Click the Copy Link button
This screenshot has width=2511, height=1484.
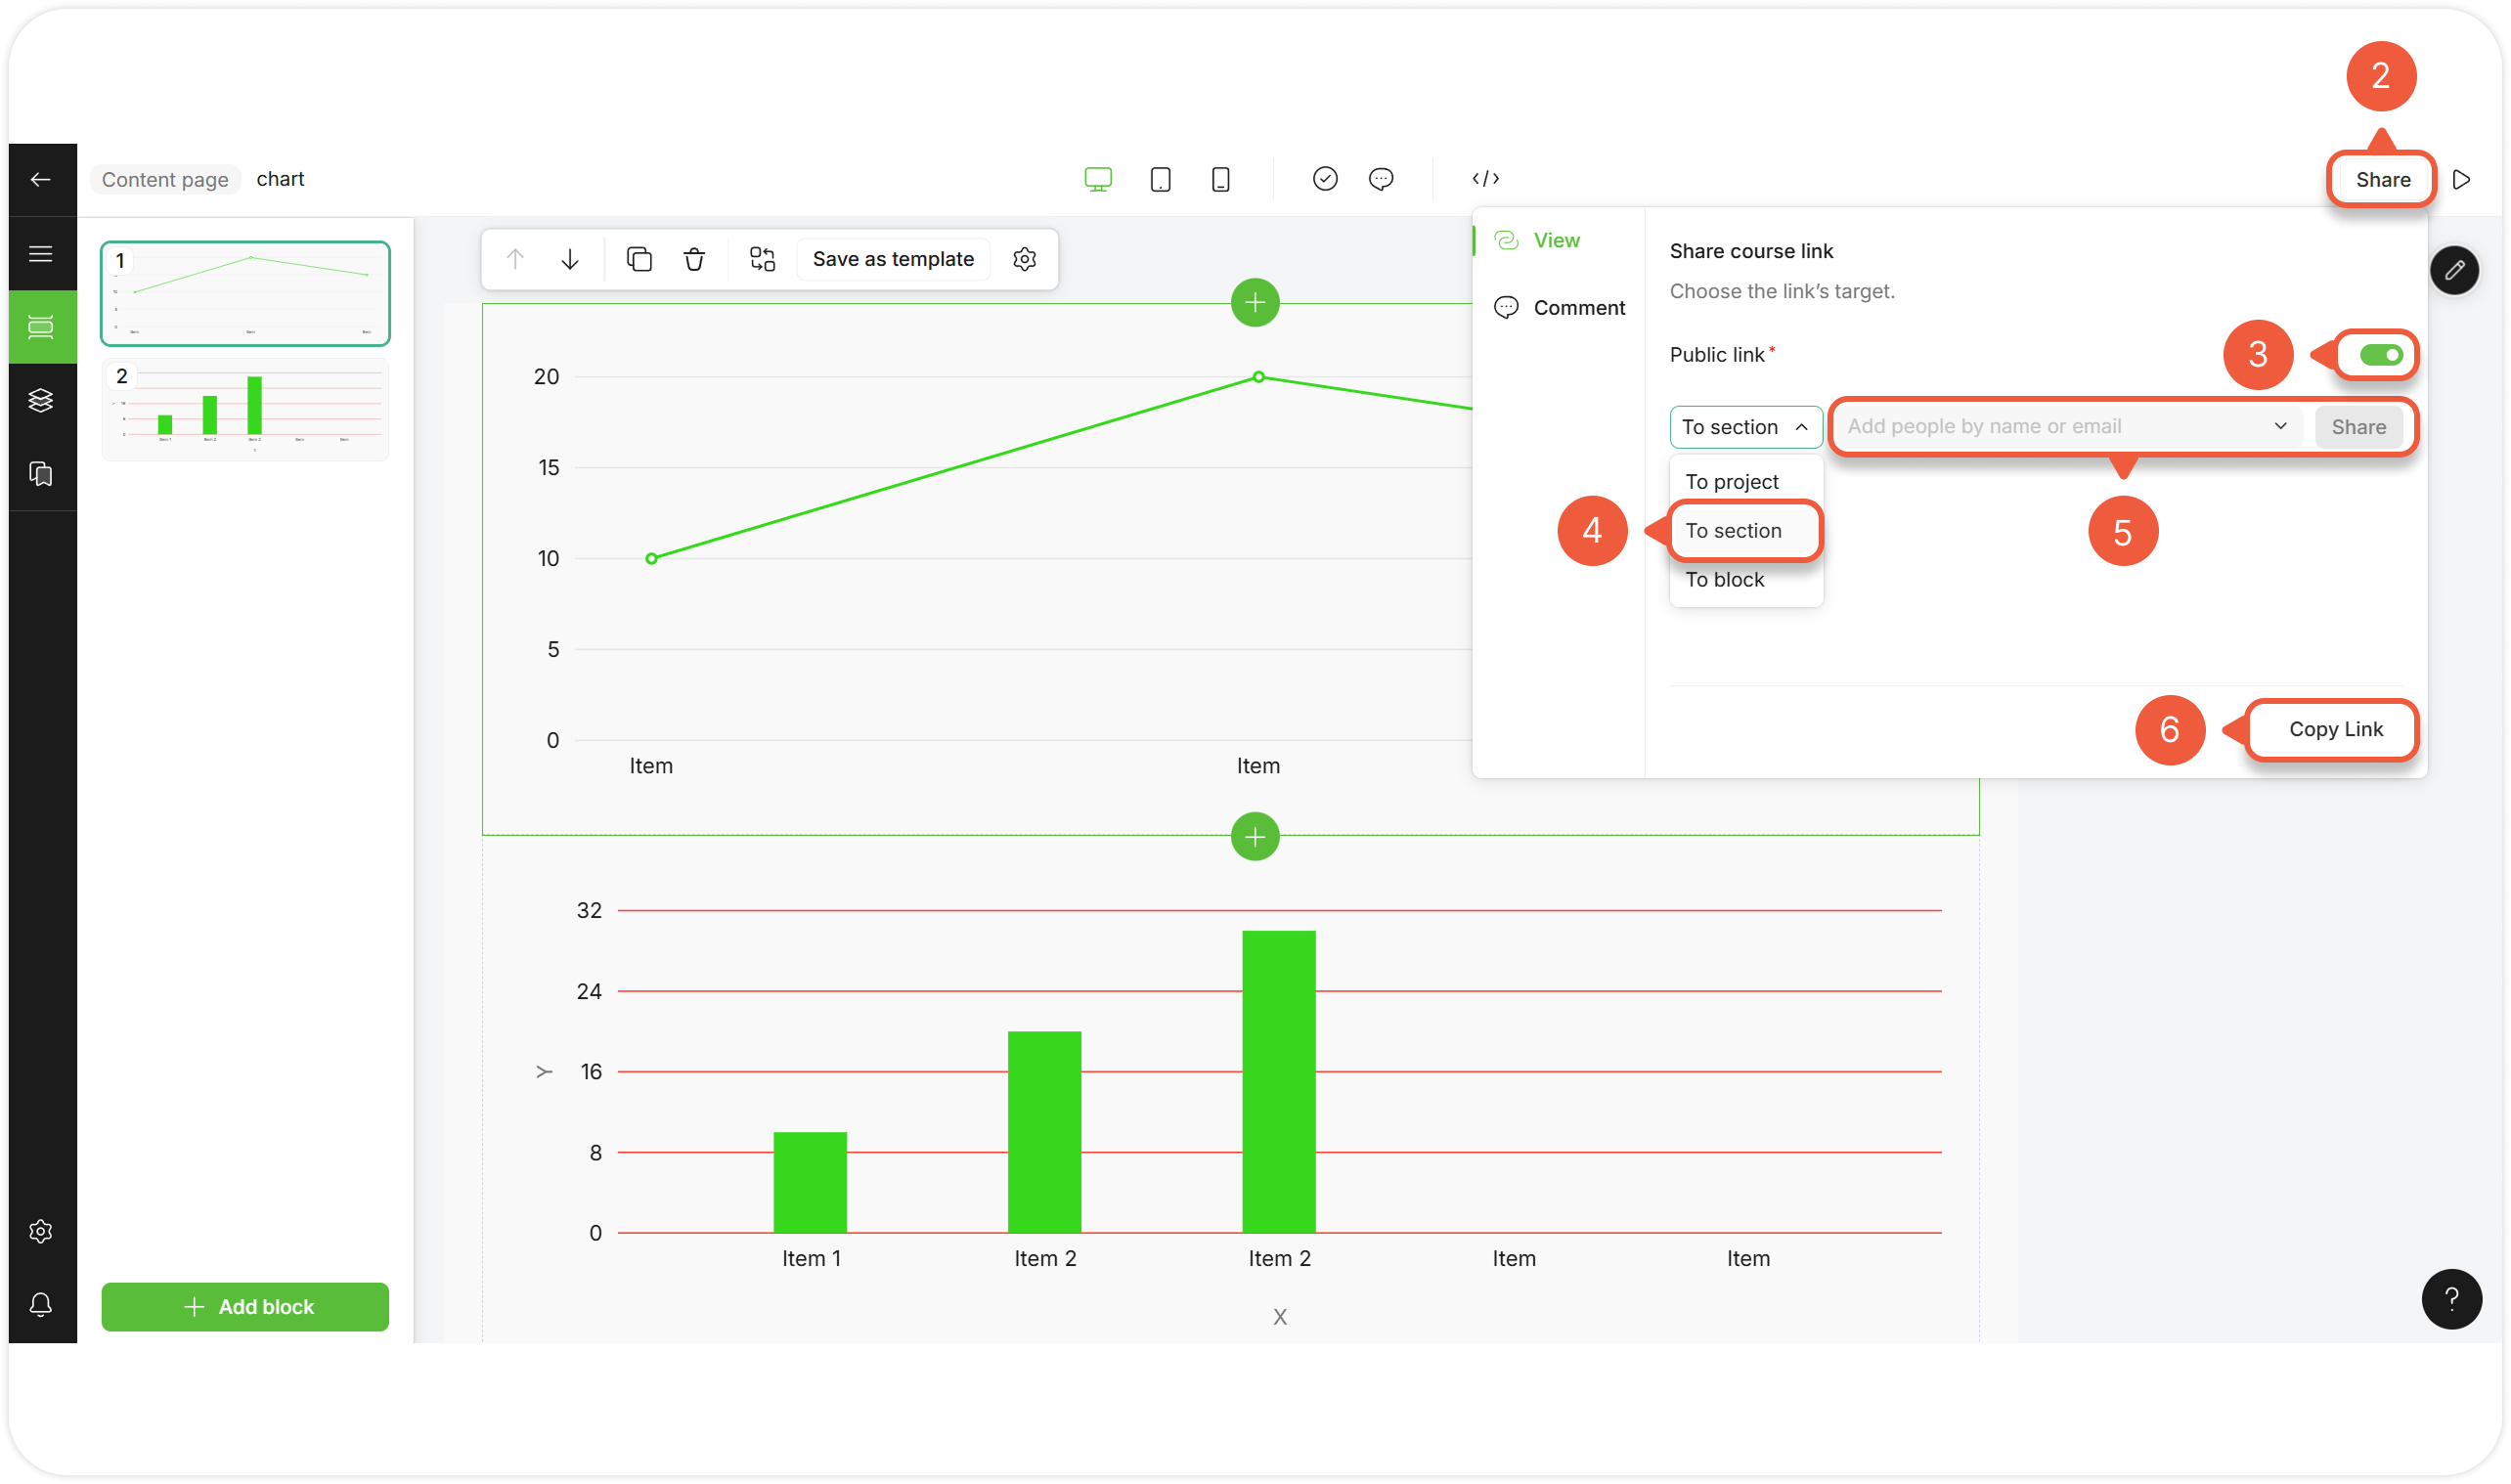(x=2335, y=730)
